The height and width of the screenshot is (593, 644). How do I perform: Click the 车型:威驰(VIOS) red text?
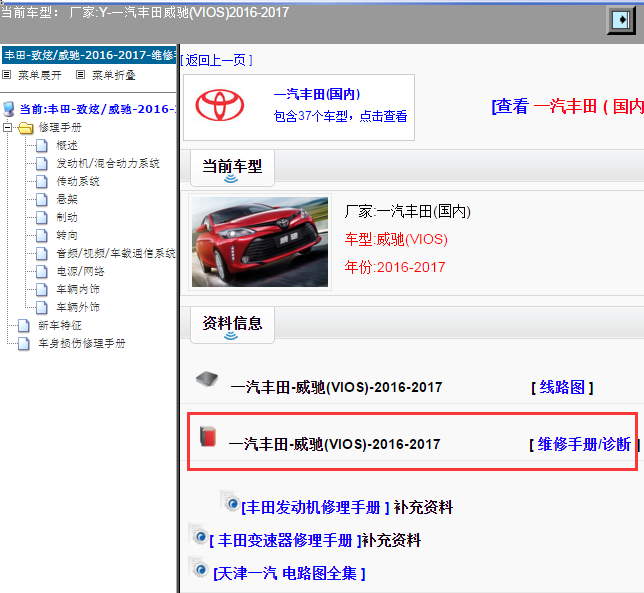396,239
